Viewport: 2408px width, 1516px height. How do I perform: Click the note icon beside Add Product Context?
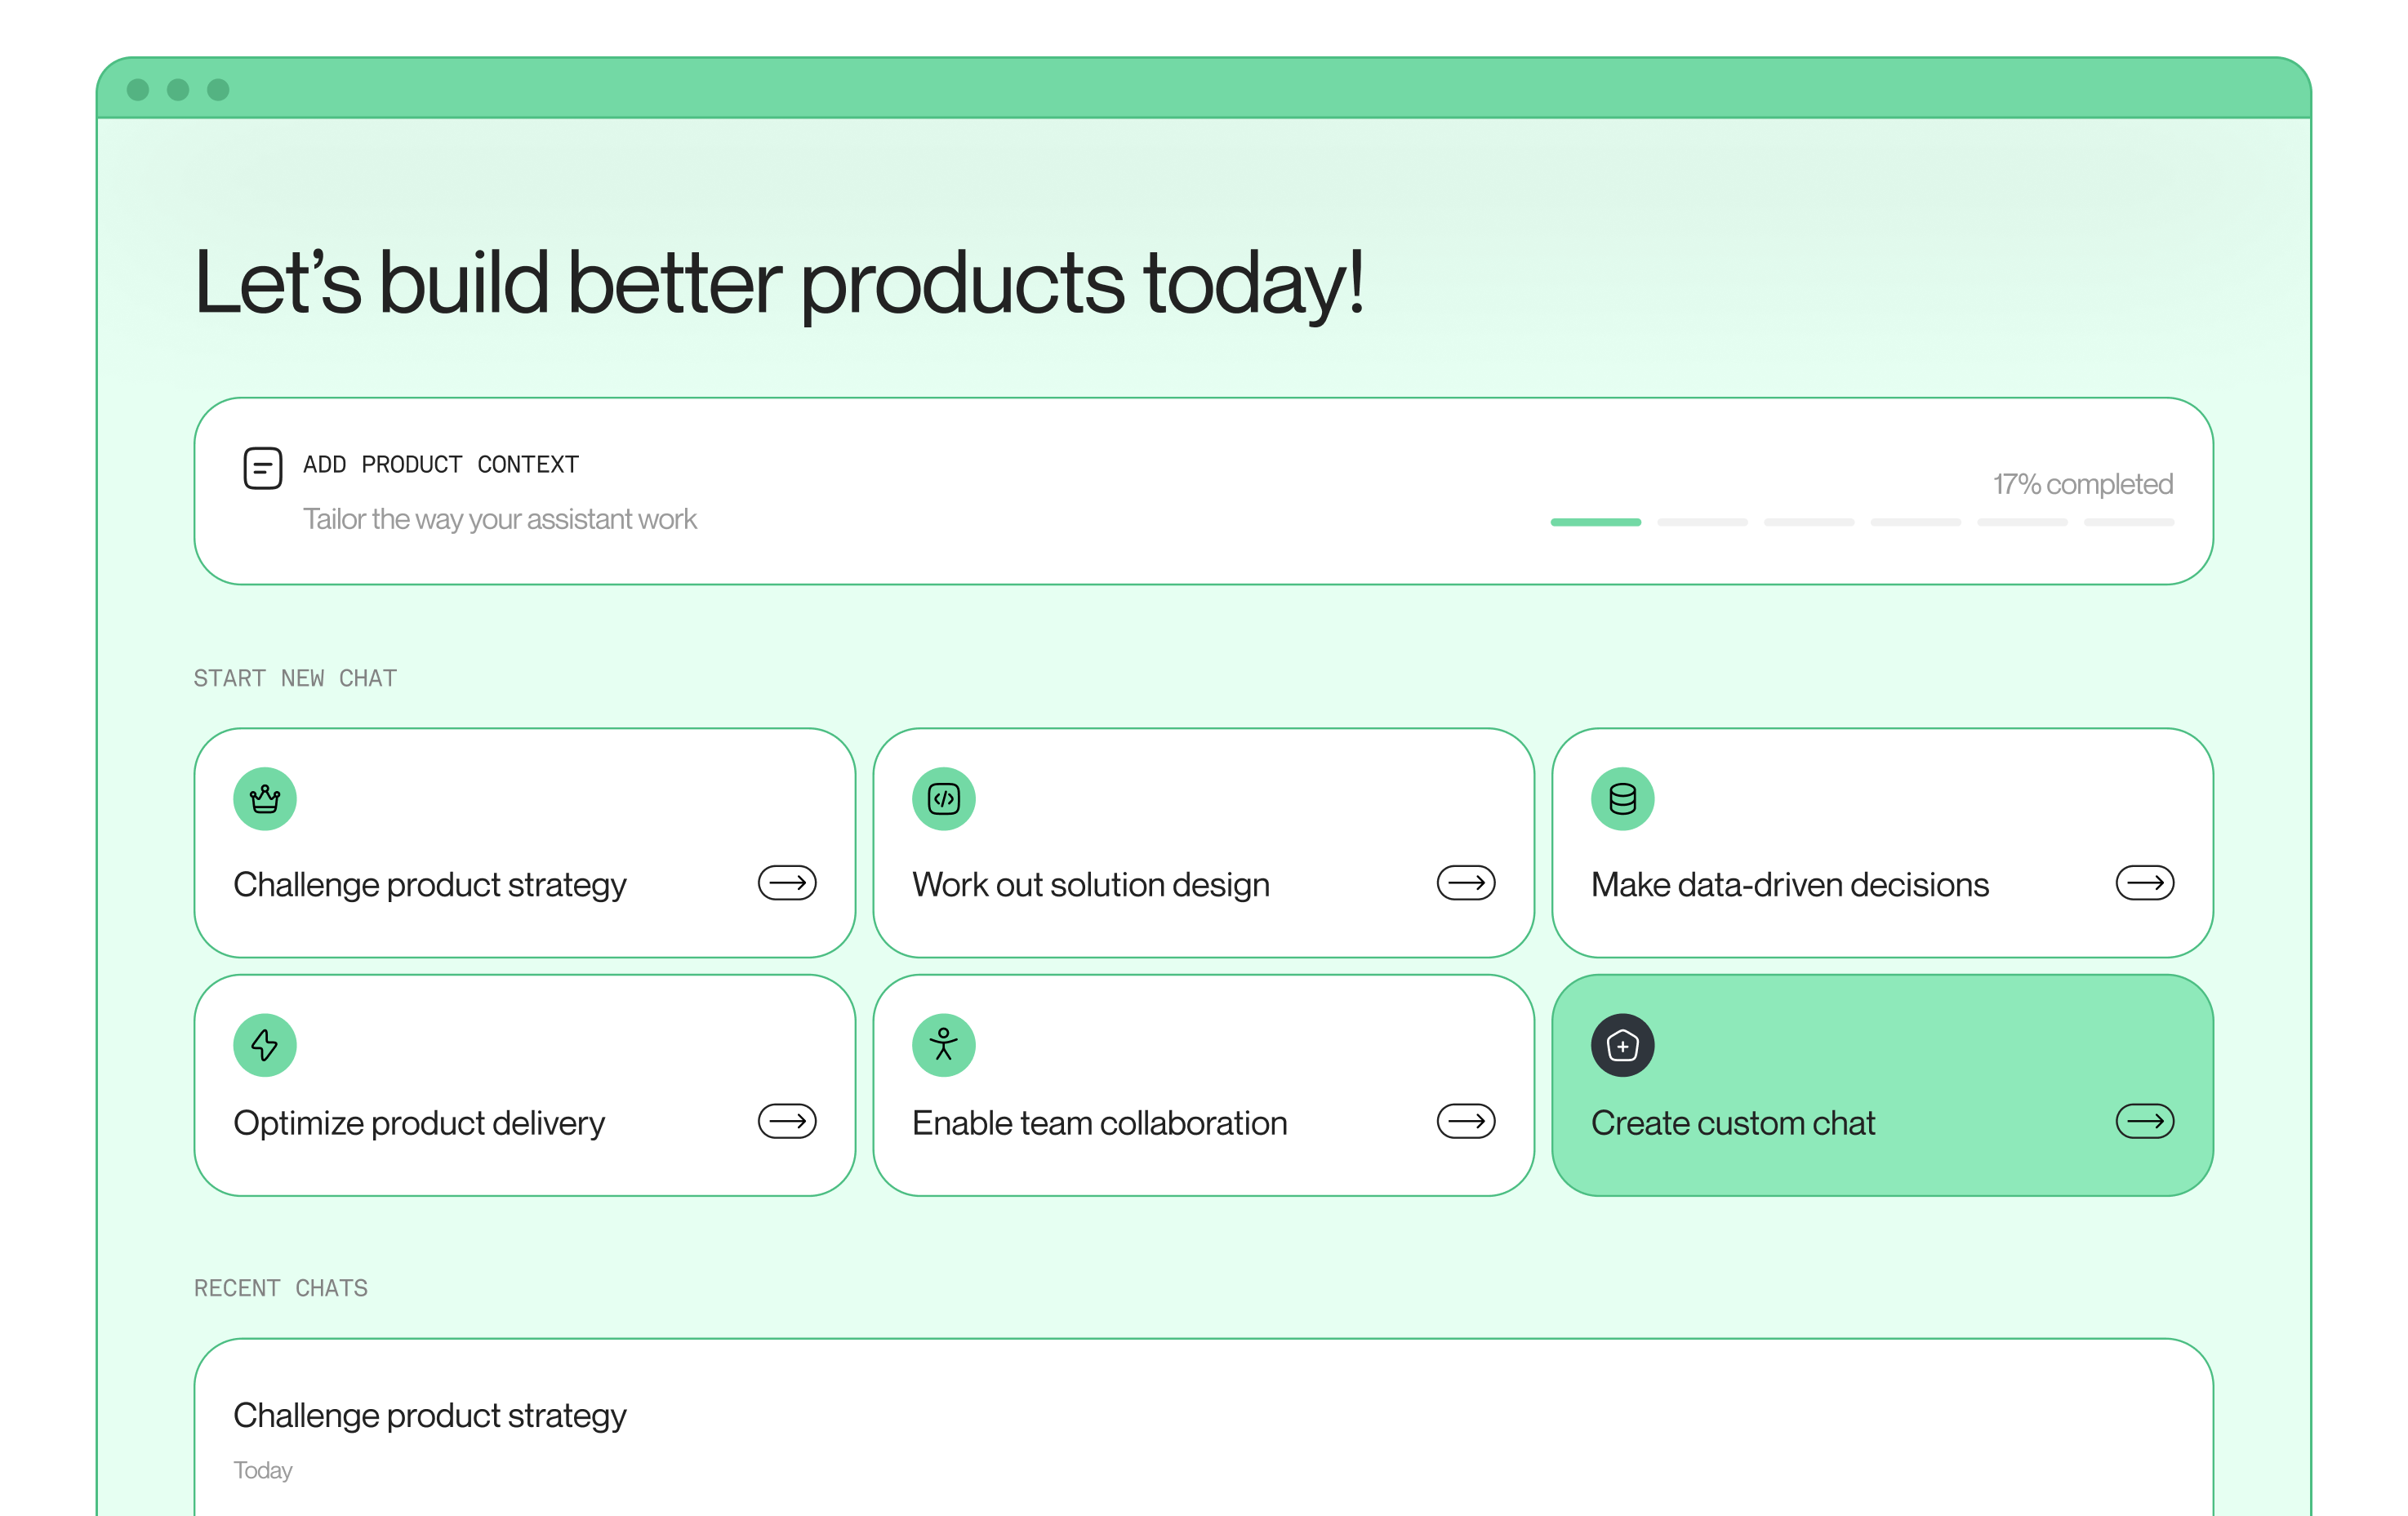click(263, 468)
